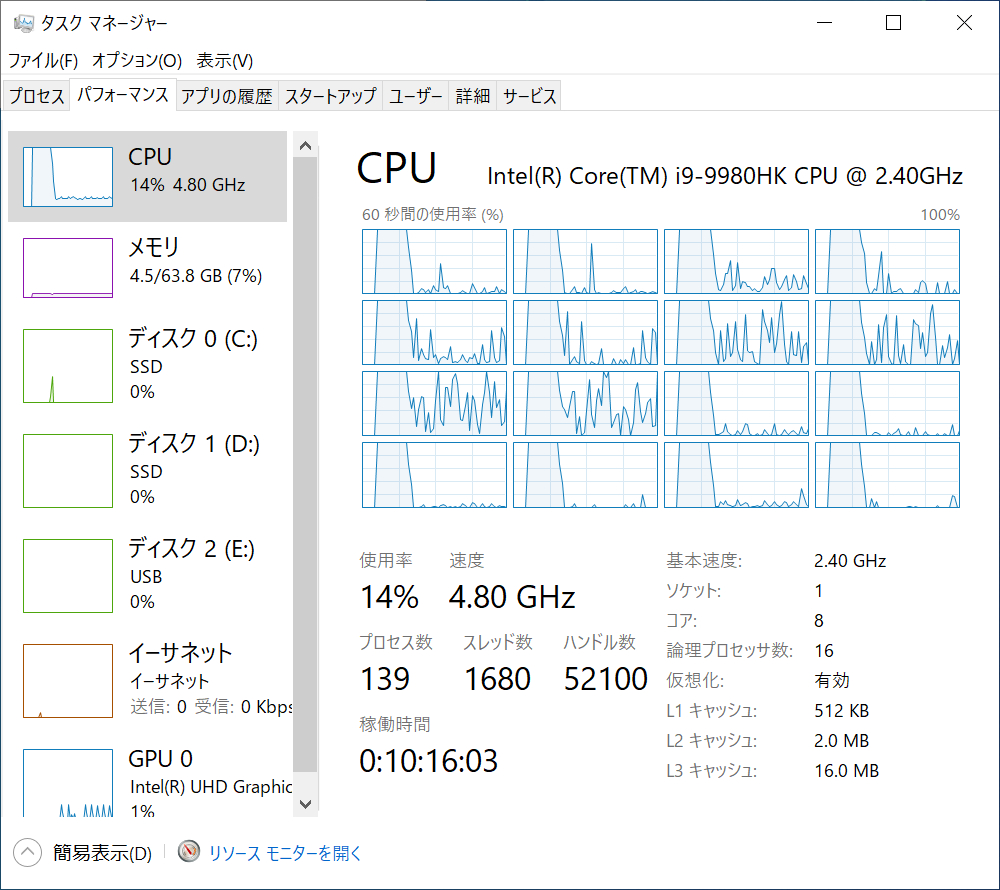The height and width of the screenshot is (890, 1000).
Task: Switch to the サービス tab
Action: [x=530, y=96]
